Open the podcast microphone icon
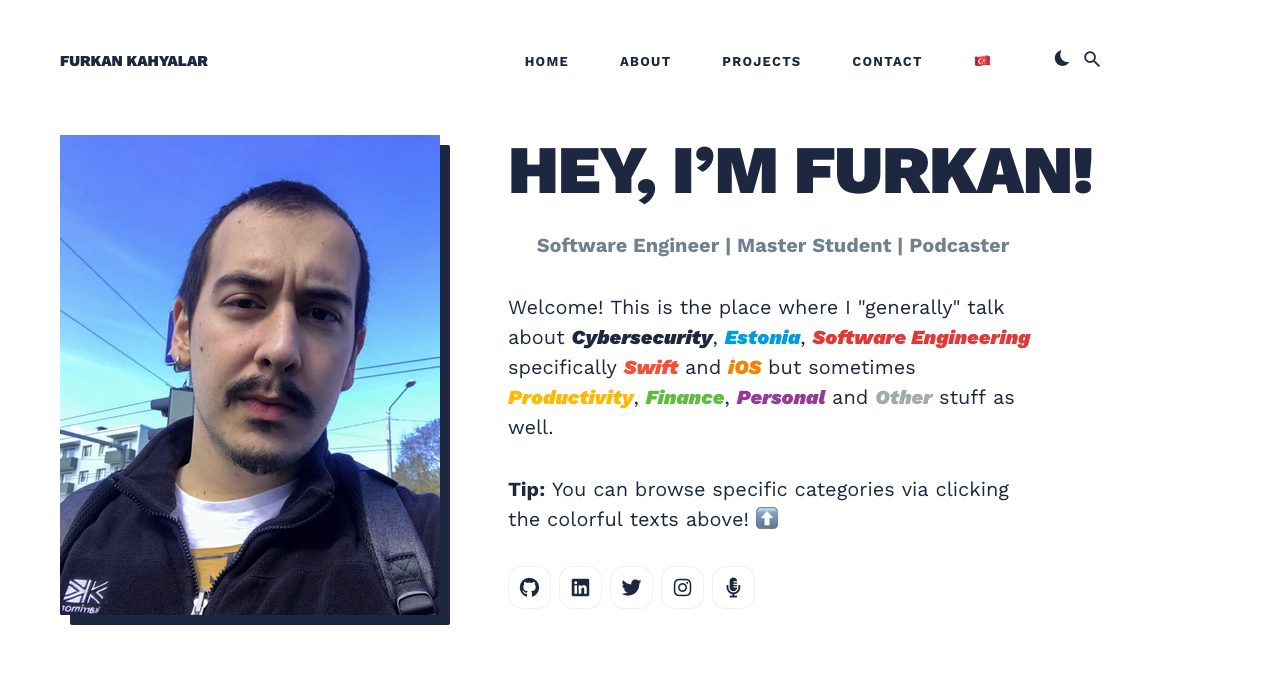 (x=733, y=587)
